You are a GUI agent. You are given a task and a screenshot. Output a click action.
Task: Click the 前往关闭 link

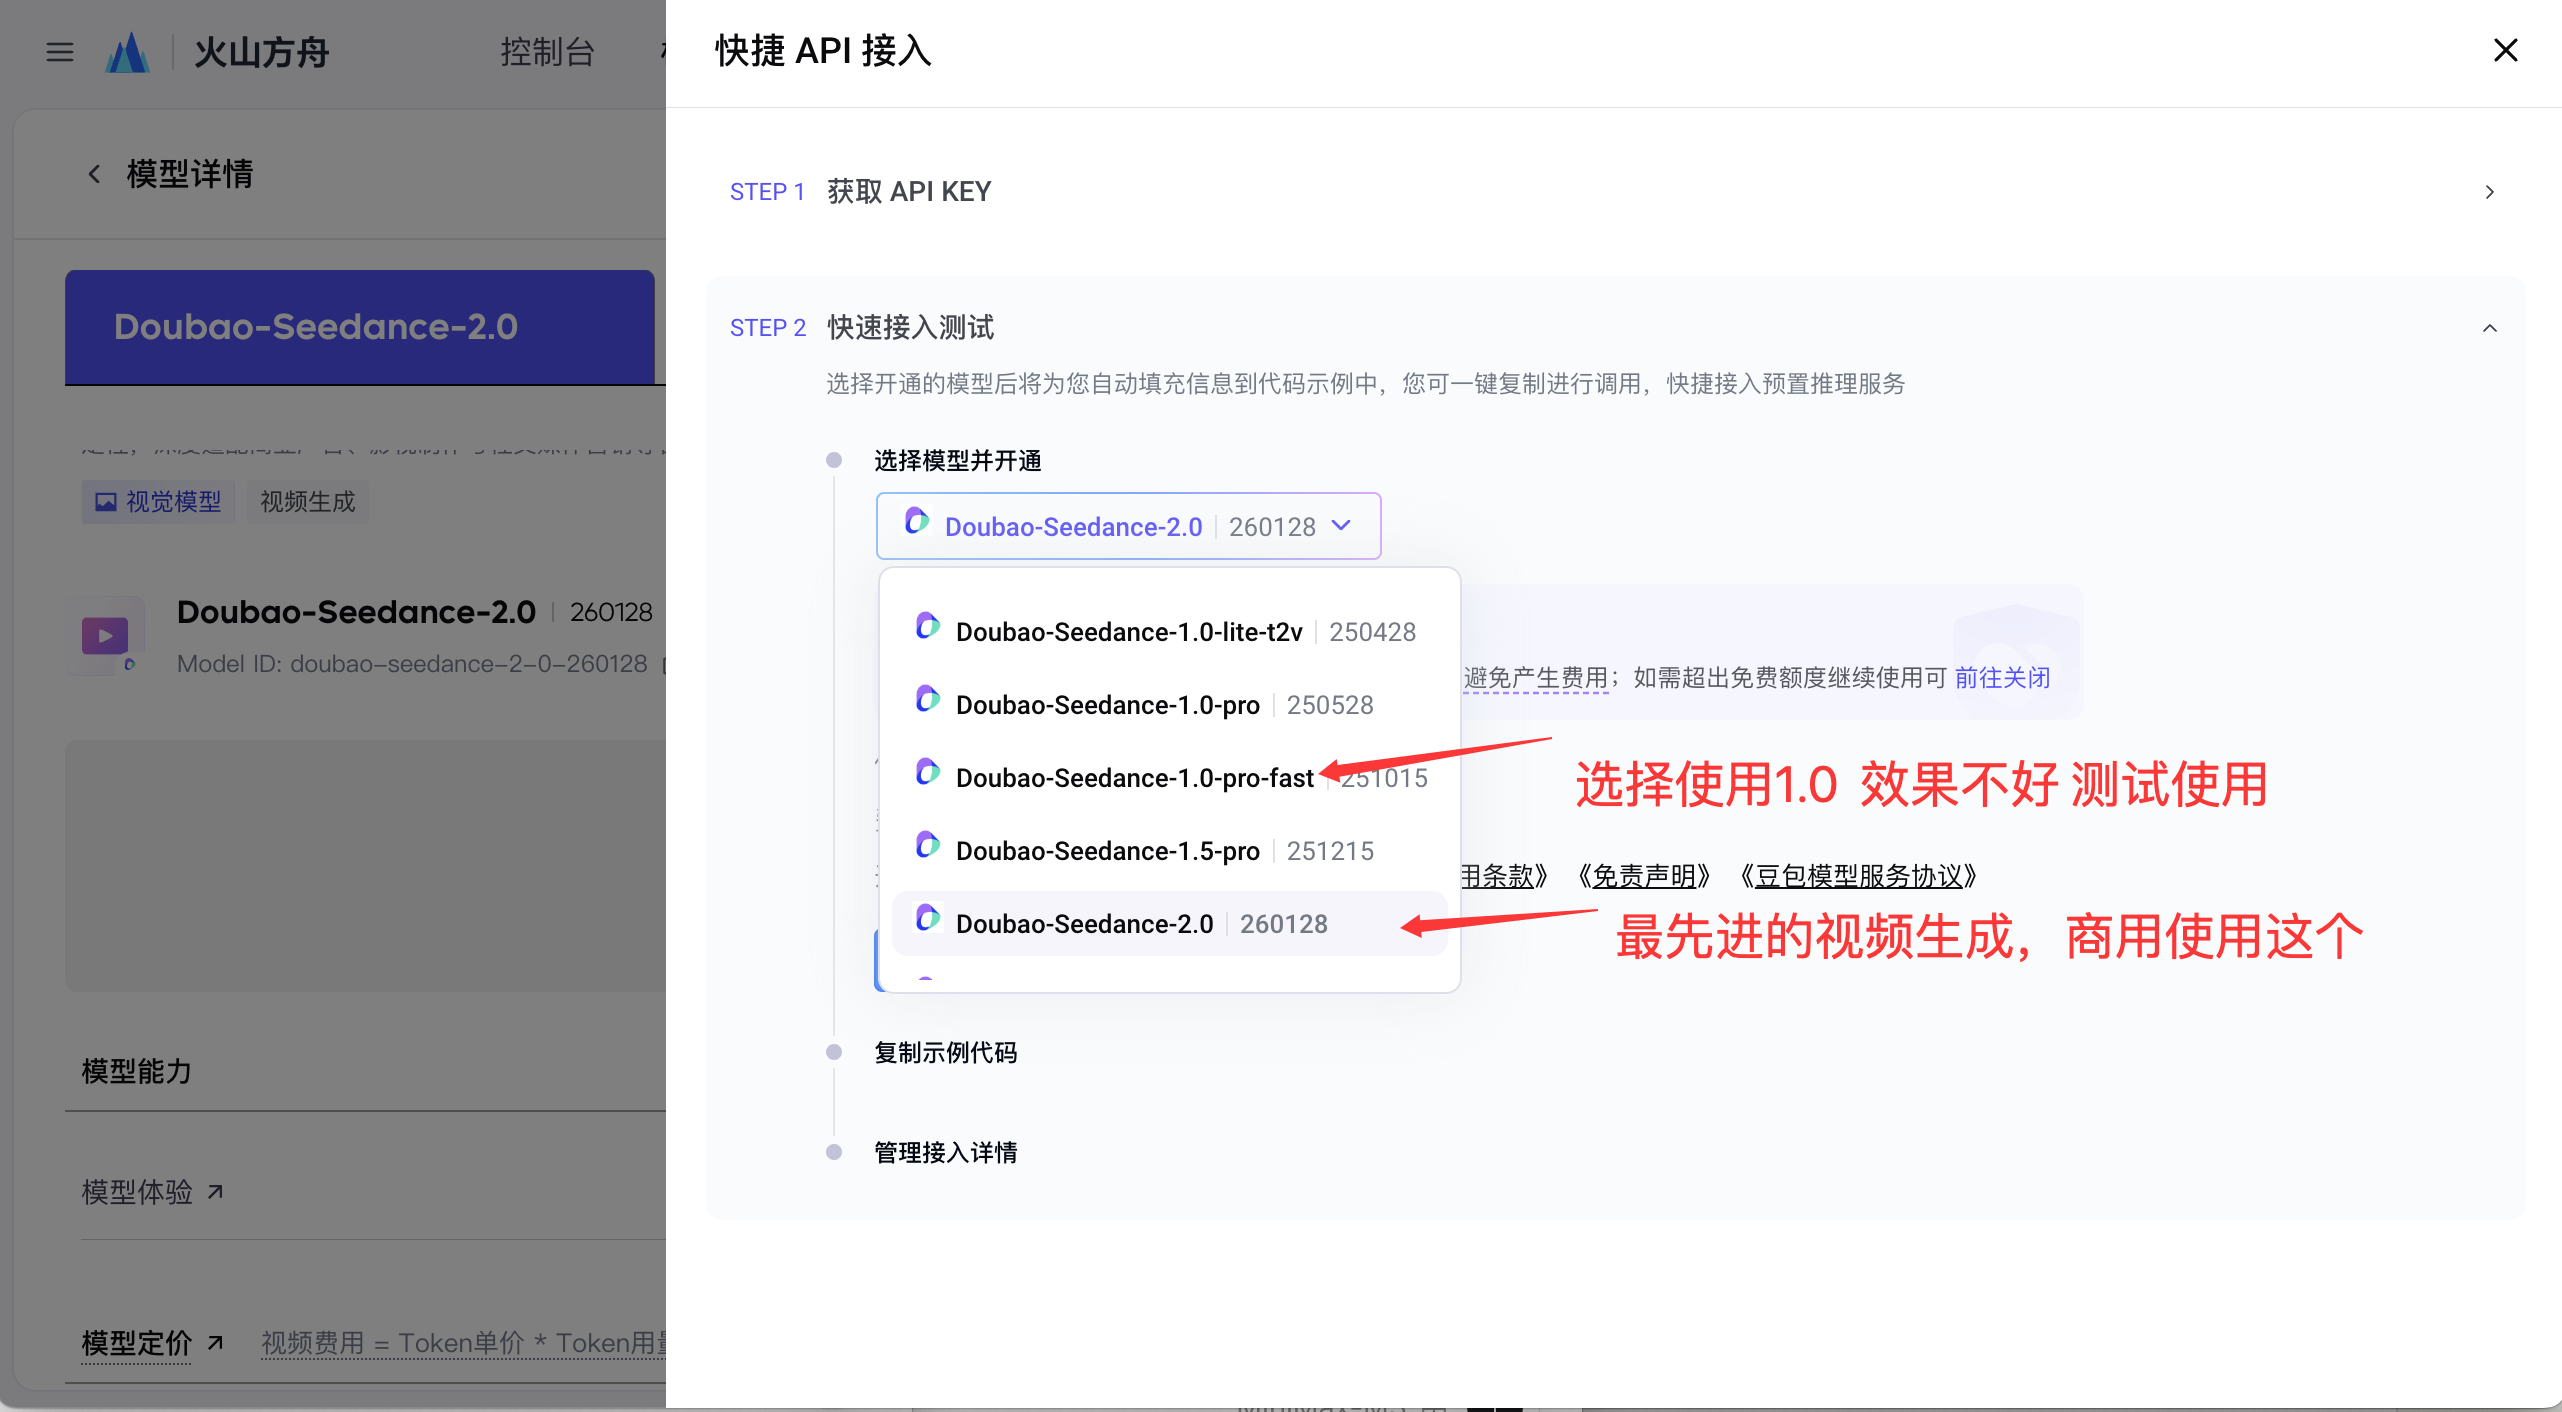(x=2002, y=678)
